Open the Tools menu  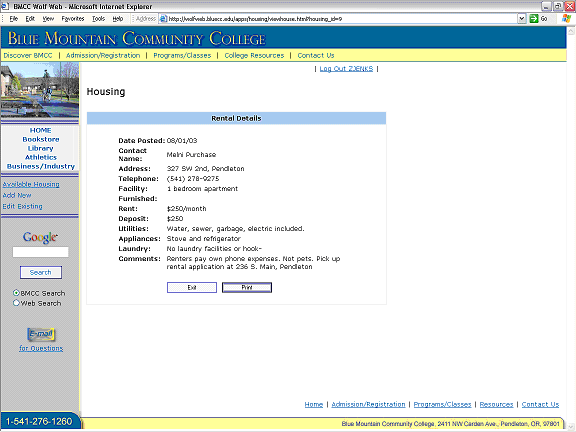[98, 19]
